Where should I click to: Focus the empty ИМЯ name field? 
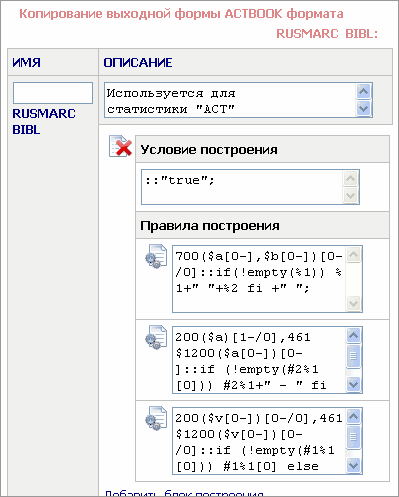pos(53,93)
